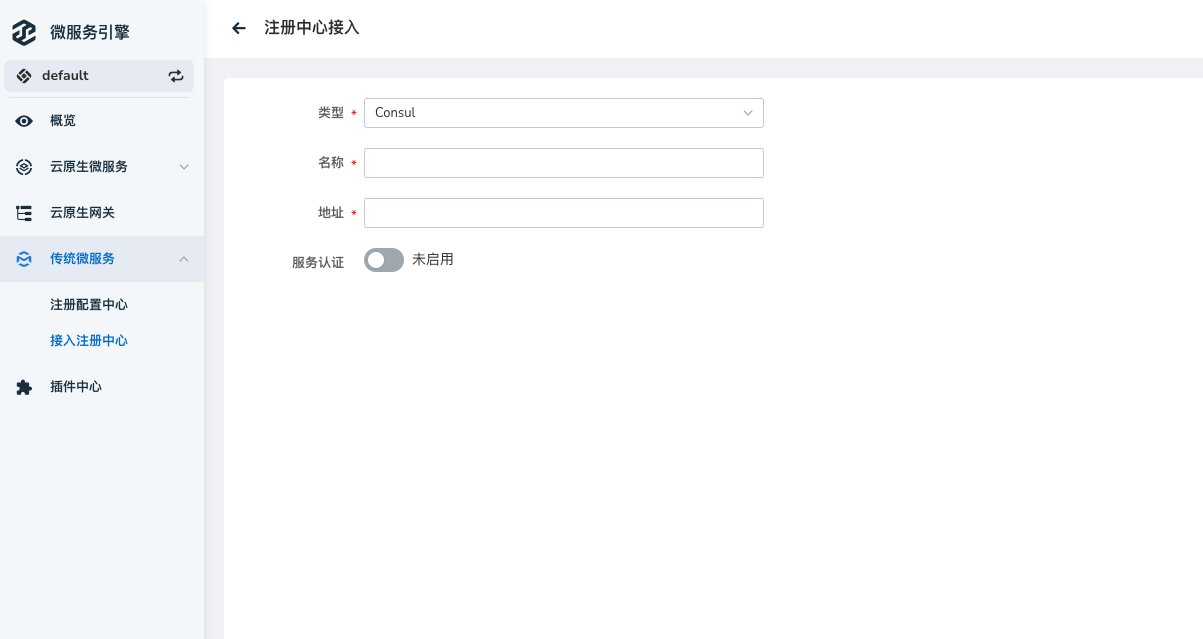This screenshot has height=639, width=1203.
Task: Click into the 地址 text field
Action: click(x=563, y=213)
